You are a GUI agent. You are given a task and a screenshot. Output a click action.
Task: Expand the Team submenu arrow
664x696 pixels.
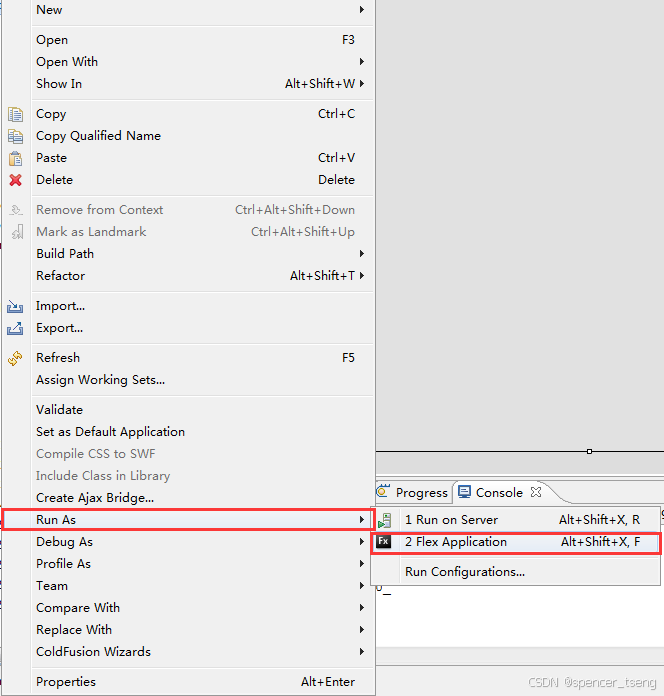pos(362,585)
